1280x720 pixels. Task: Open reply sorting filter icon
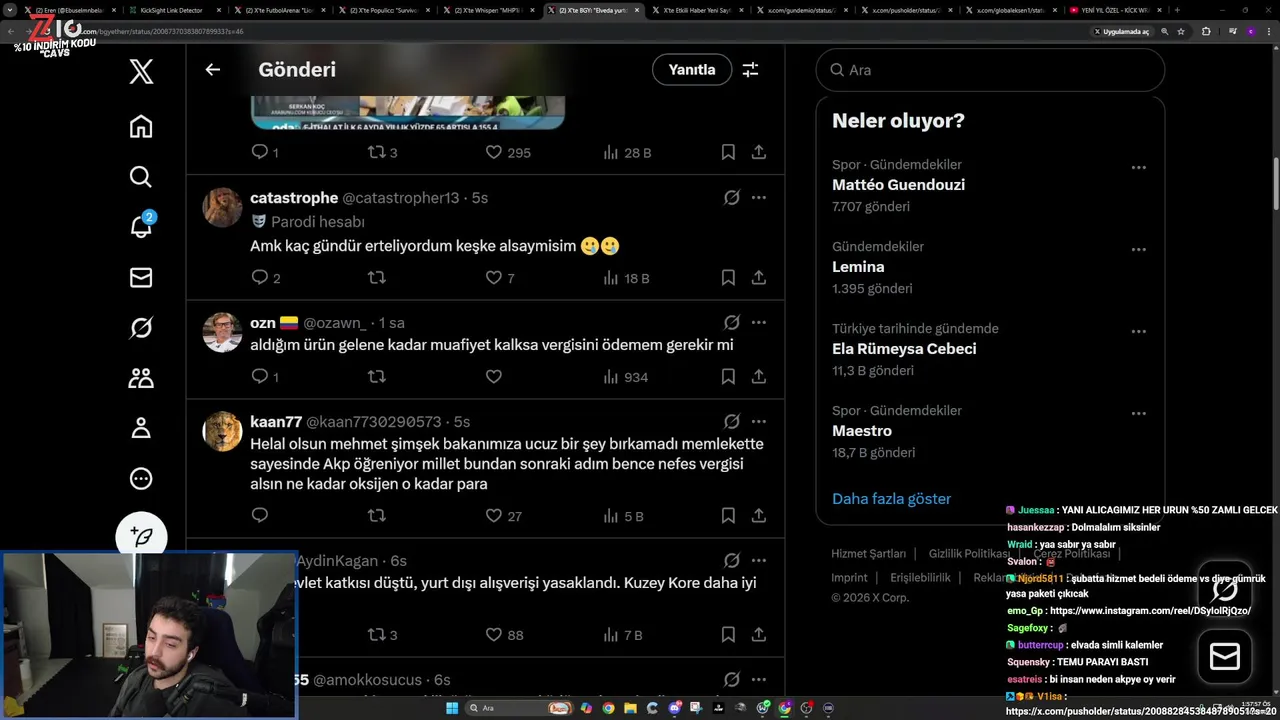click(750, 70)
